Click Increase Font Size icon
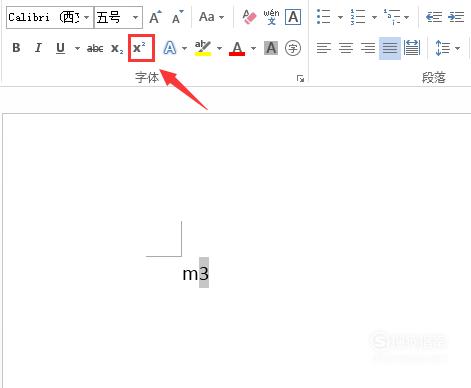471x388 pixels. pyautogui.click(x=155, y=17)
